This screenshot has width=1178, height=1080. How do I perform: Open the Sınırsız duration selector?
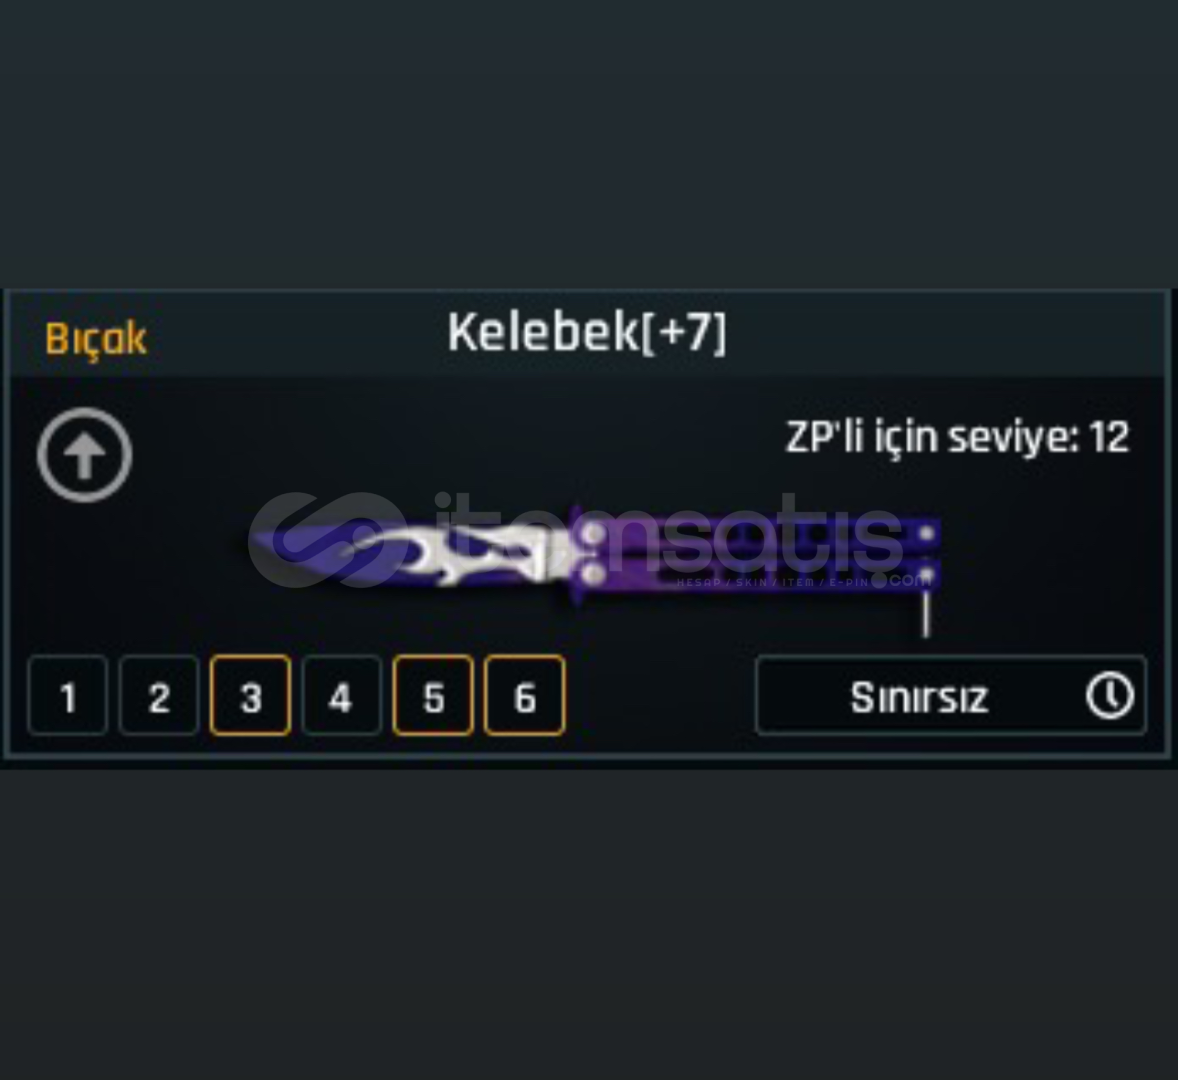point(951,695)
